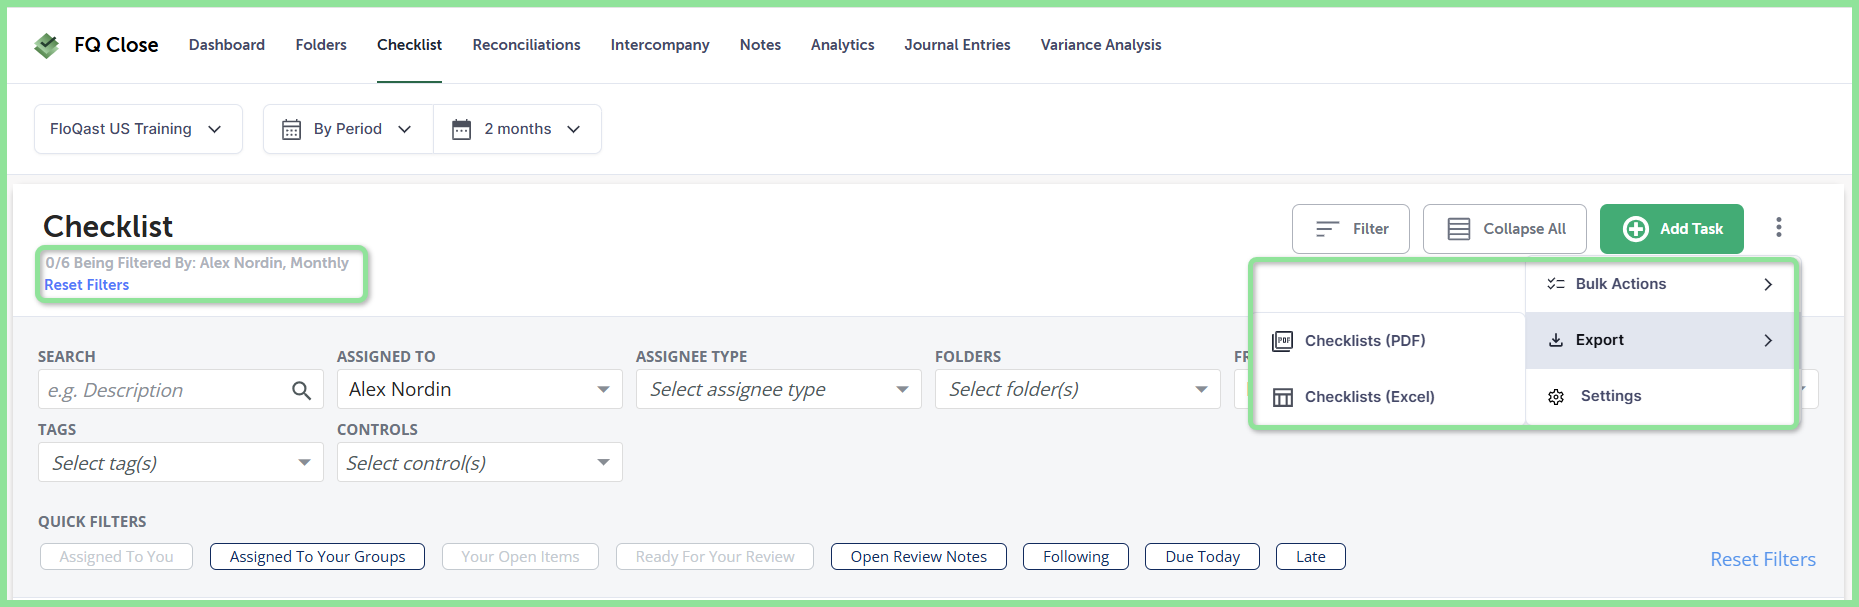This screenshot has width=1859, height=607.
Task: Open the Select folder(s) dropdown
Action: coord(1078,389)
